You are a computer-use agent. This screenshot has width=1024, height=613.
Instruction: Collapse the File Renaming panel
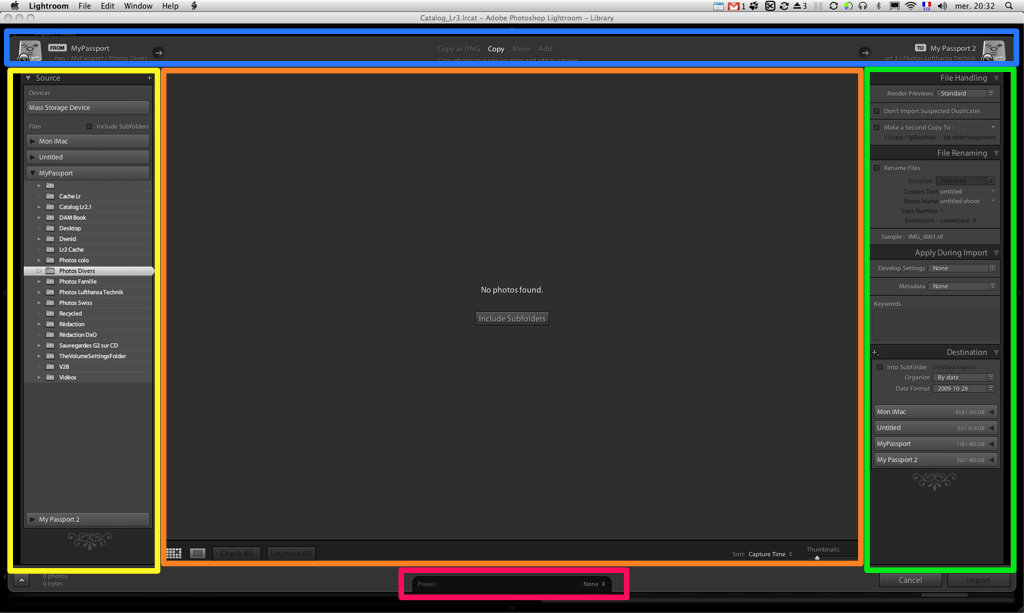pyautogui.click(x=996, y=153)
